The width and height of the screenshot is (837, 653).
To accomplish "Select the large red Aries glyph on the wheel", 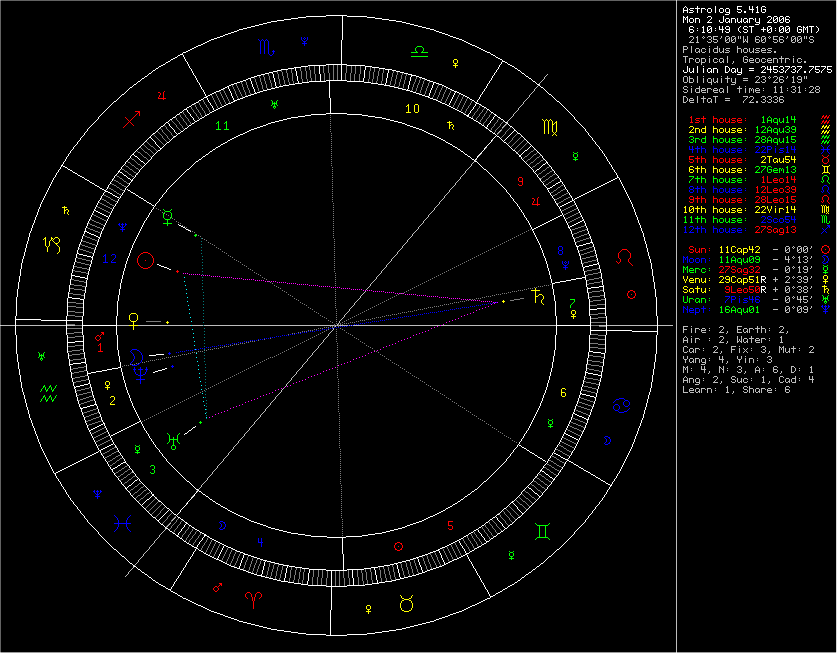I will pos(253,600).
